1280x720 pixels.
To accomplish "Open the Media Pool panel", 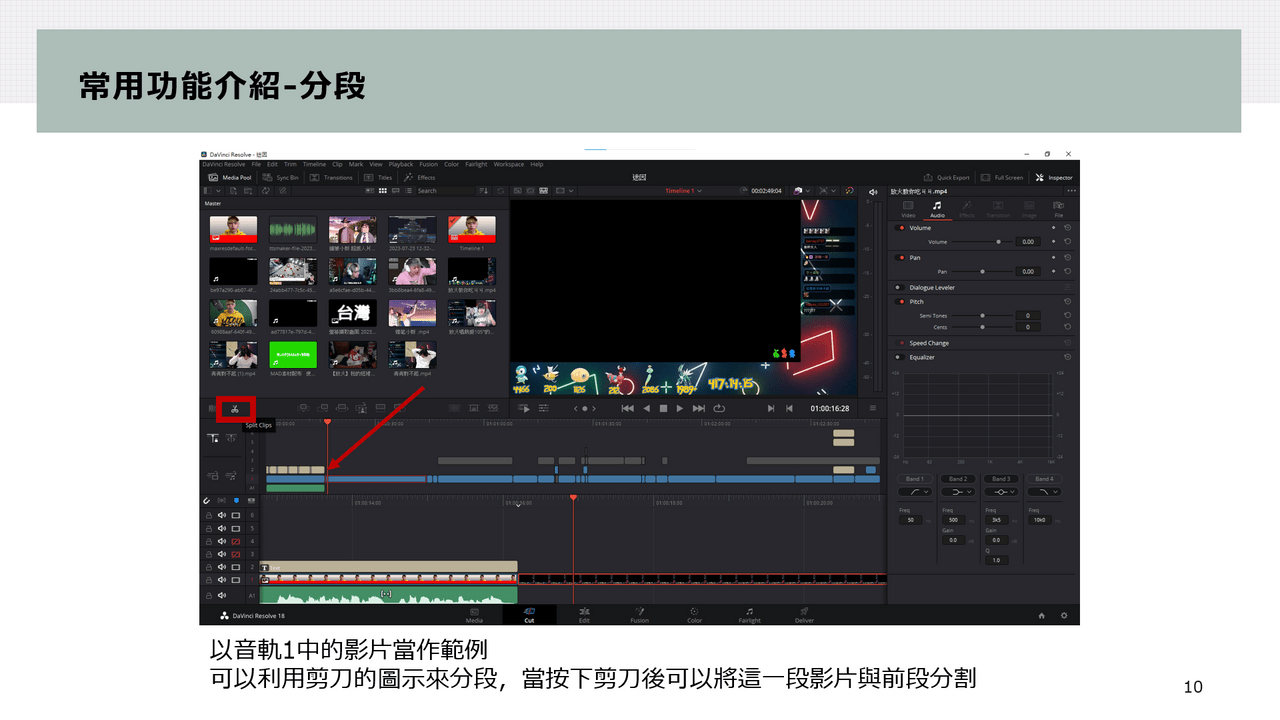I will coord(229,177).
